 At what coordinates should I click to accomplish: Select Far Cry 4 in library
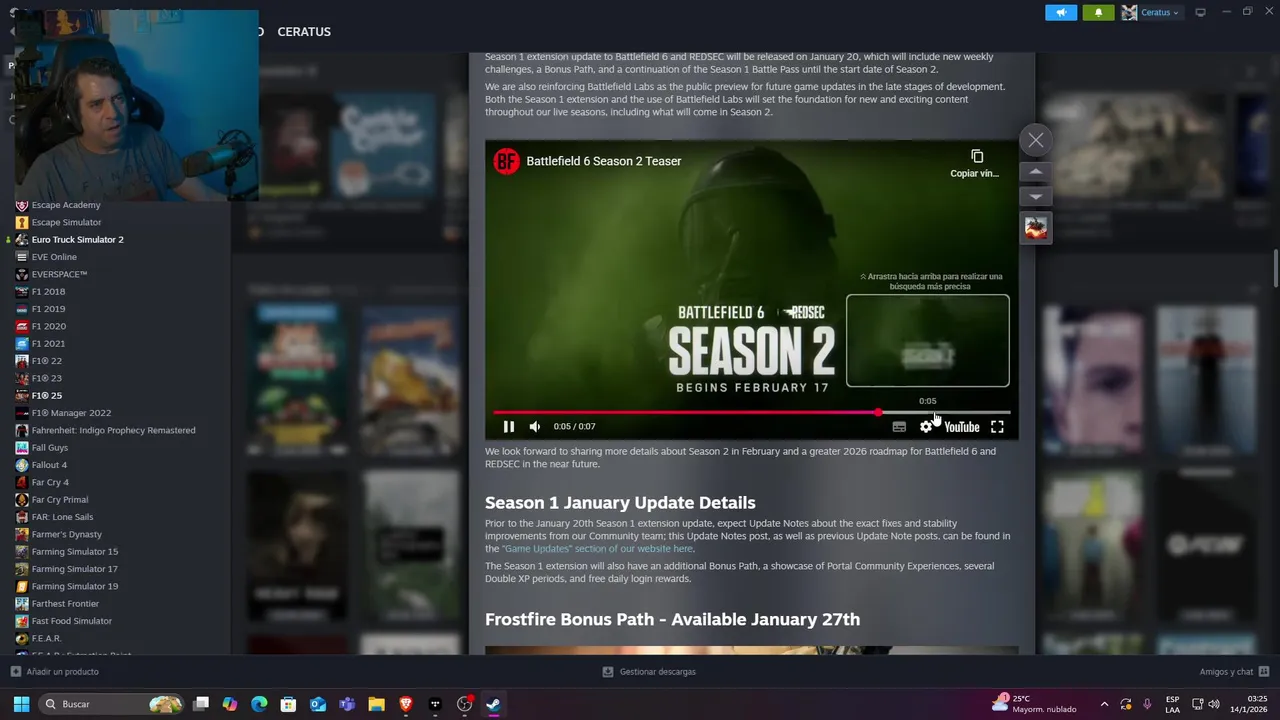point(50,482)
